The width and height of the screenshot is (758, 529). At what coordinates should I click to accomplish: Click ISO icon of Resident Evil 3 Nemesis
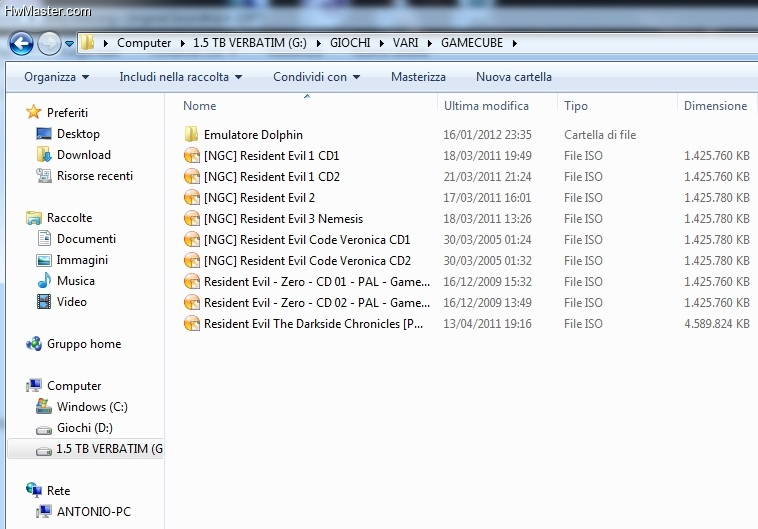click(x=192, y=219)
